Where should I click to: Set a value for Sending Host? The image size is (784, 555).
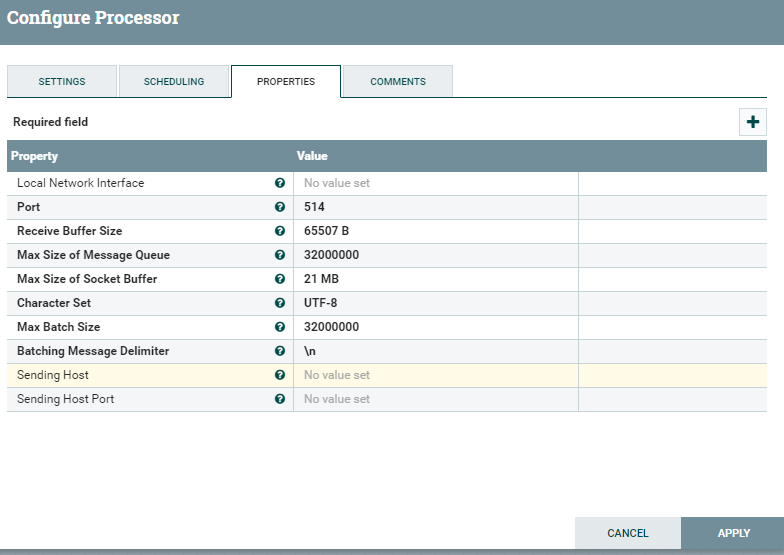(x=435, y=375)
